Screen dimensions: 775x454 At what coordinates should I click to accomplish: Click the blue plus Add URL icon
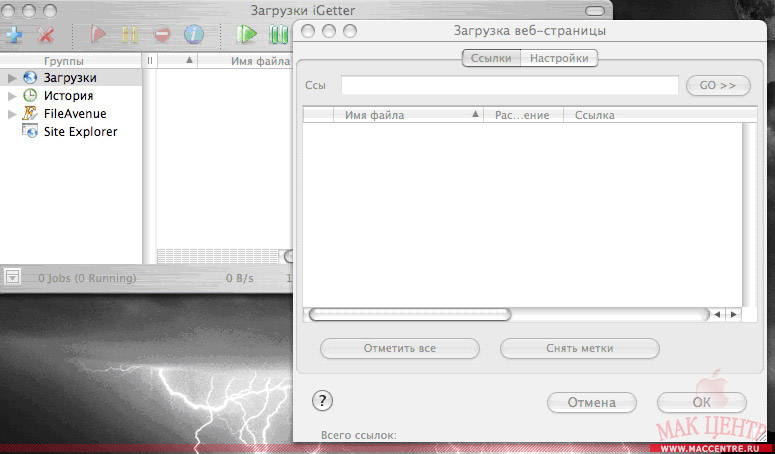pyautogui.click(x=14, y=35)
